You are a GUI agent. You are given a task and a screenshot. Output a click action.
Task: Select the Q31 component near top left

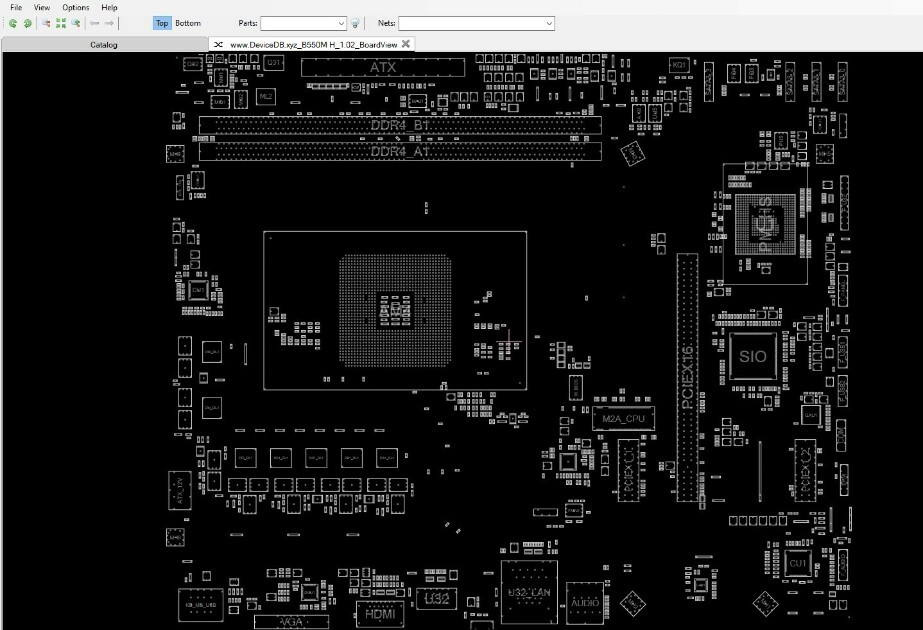pyautogui.click(x=274, y=62)
